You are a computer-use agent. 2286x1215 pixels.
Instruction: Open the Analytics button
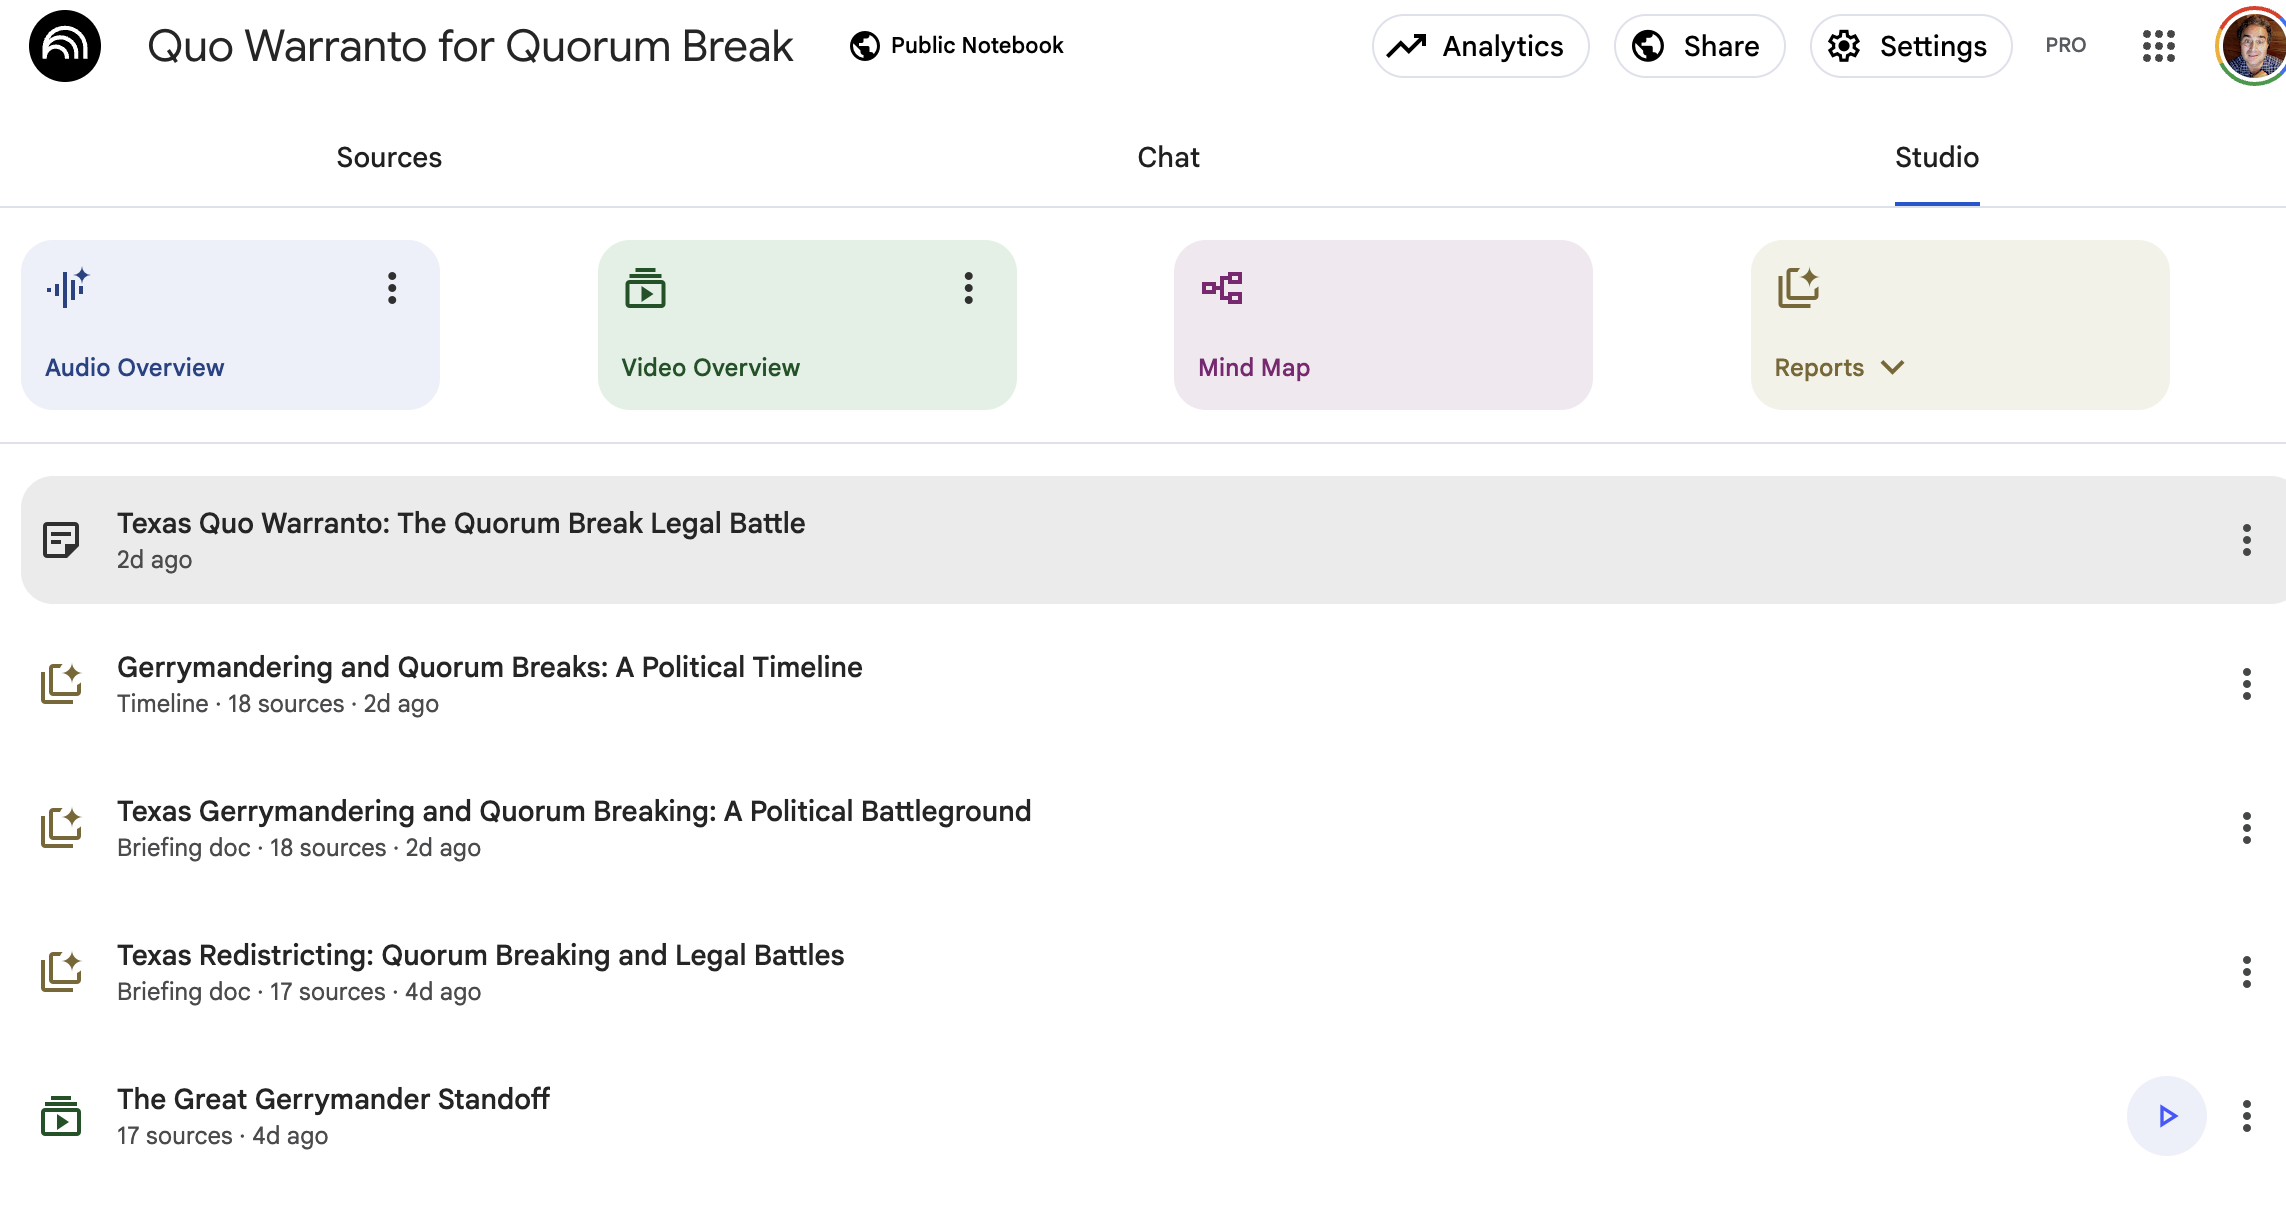point(1480,46)
